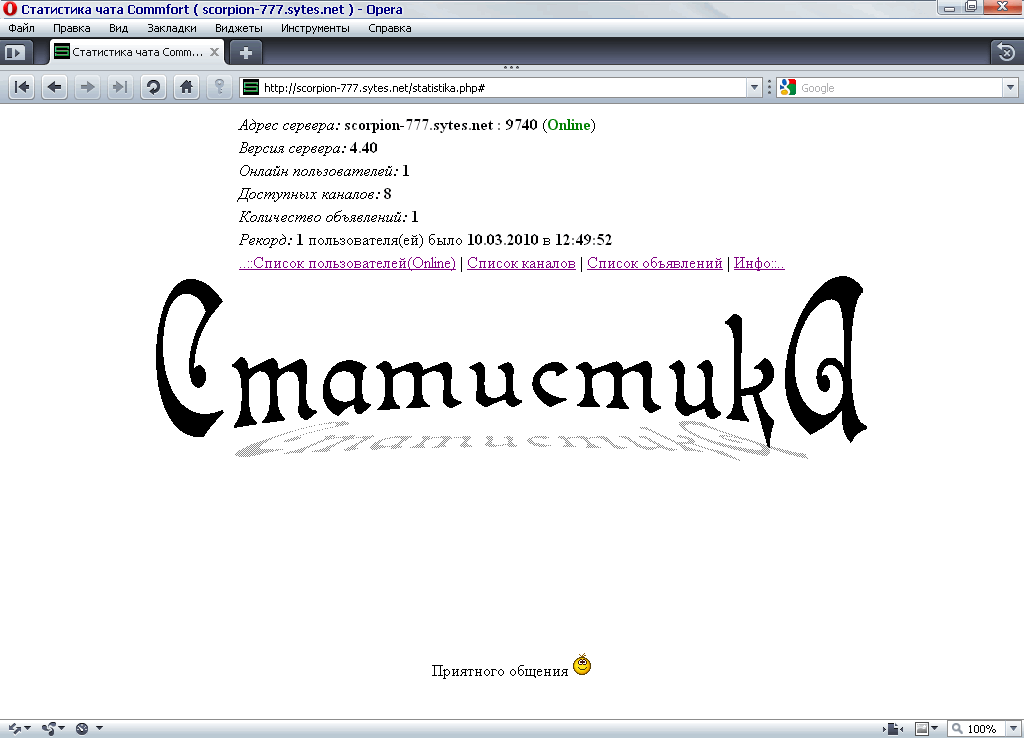1024x738 pixels.
Task: Click the Opera Turbo icon in status bar
Action: point(82,729)
